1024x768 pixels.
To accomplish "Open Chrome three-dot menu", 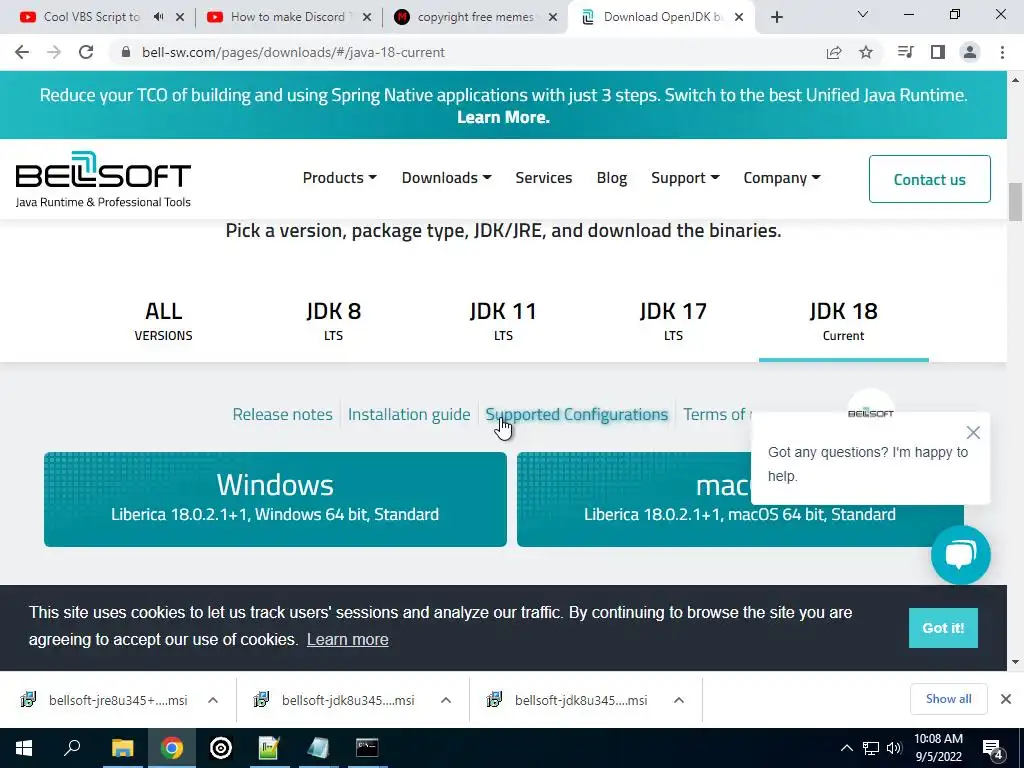I will [1002, 52].
